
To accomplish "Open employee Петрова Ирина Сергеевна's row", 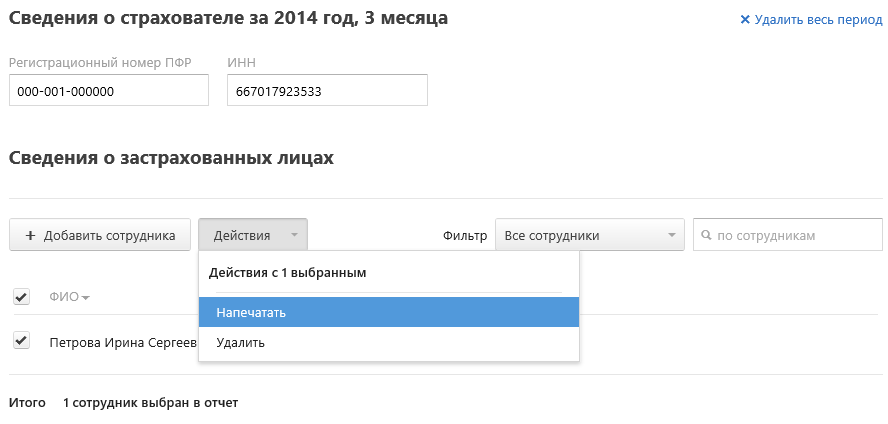I will point(122,343).
